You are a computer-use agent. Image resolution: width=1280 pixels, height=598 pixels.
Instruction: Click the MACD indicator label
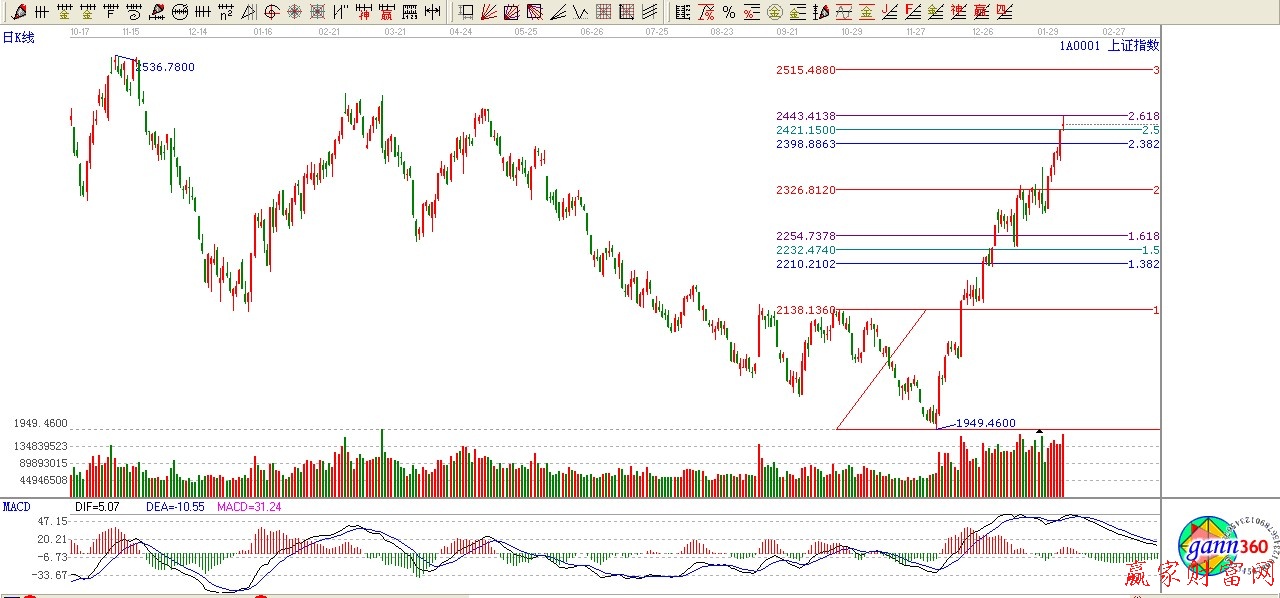click(17, 507)
